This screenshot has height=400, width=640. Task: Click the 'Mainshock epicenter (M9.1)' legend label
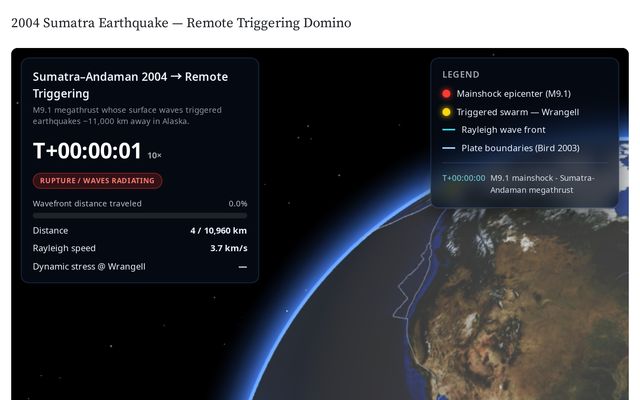pos(513,94)
